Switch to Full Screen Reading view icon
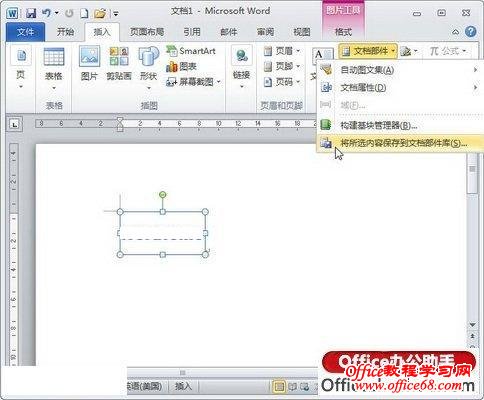The height and width of the screenshot is (400, 484). point(293,387)
